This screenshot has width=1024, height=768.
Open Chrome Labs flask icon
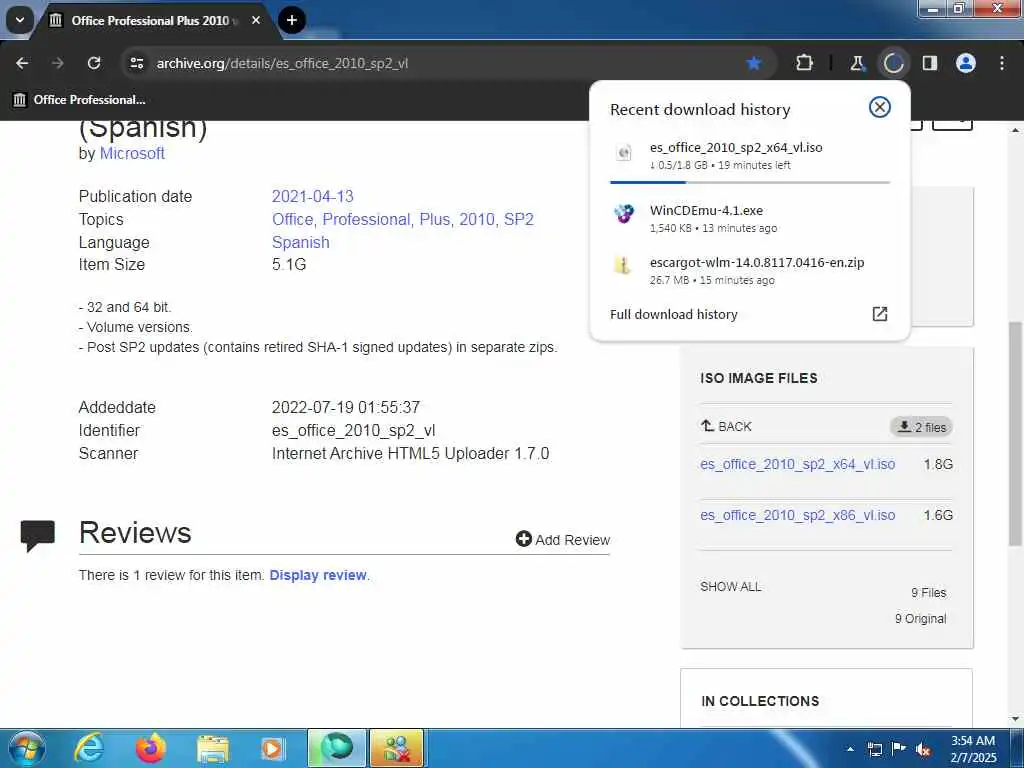(857, 63)
